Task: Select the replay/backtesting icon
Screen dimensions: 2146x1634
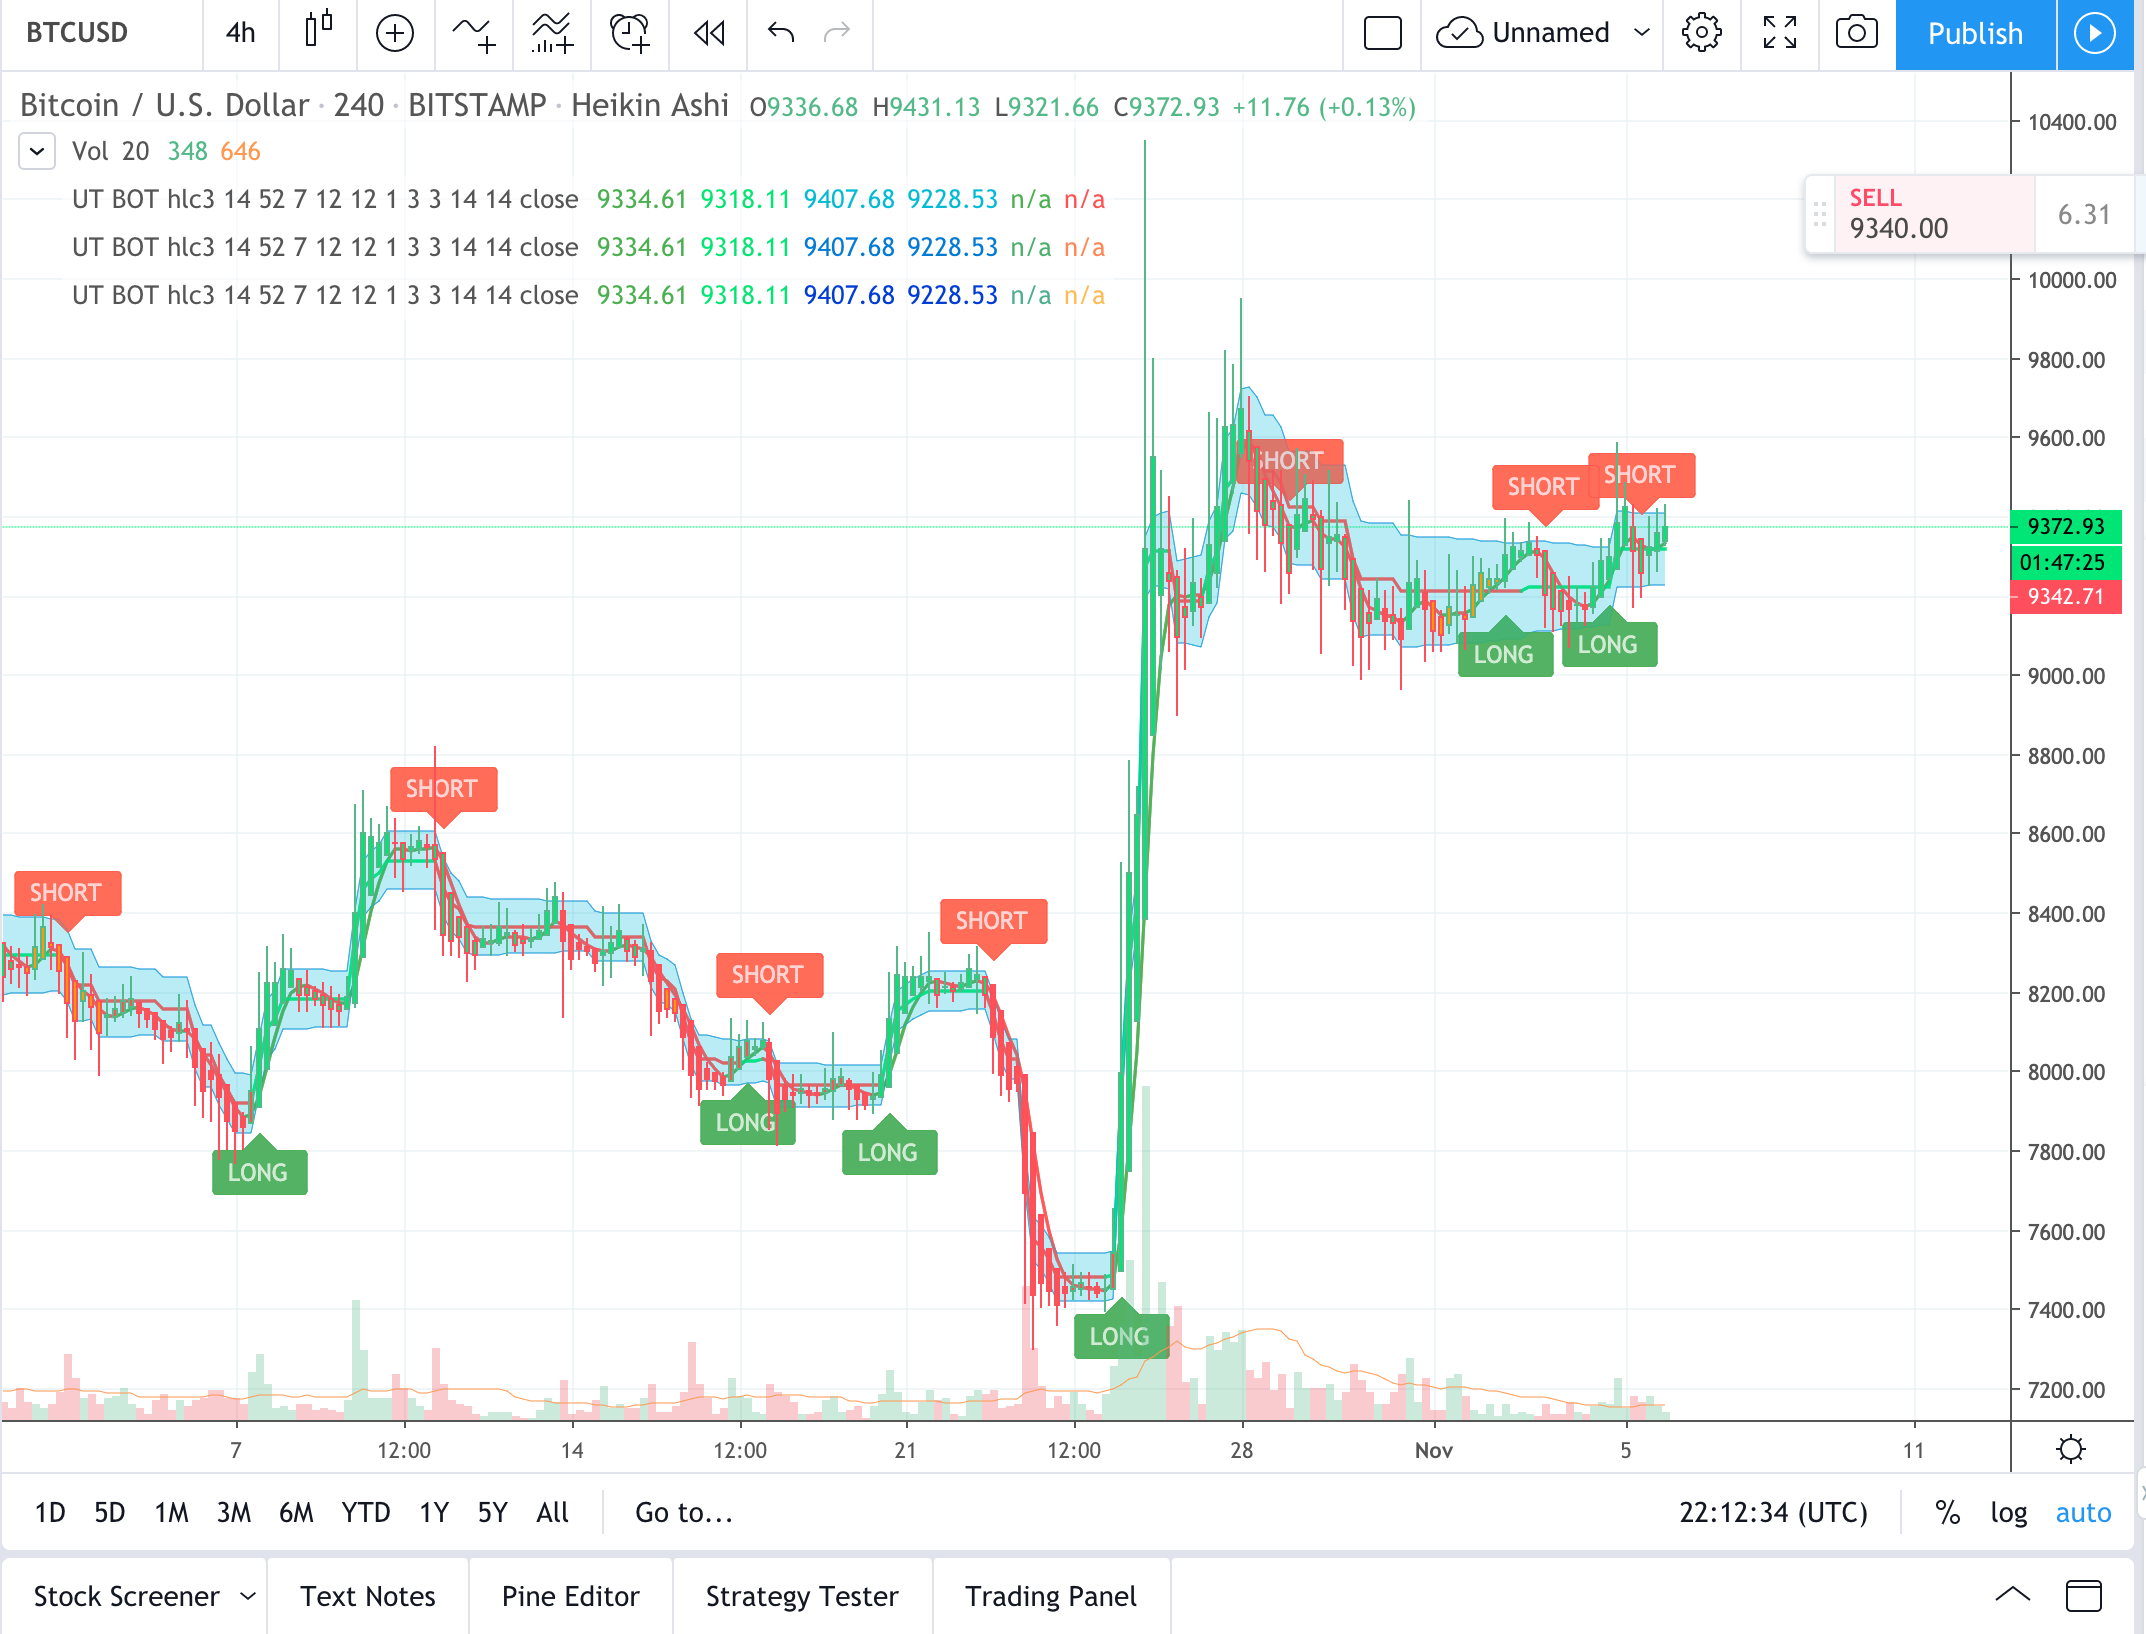Action: pos(711,33)
